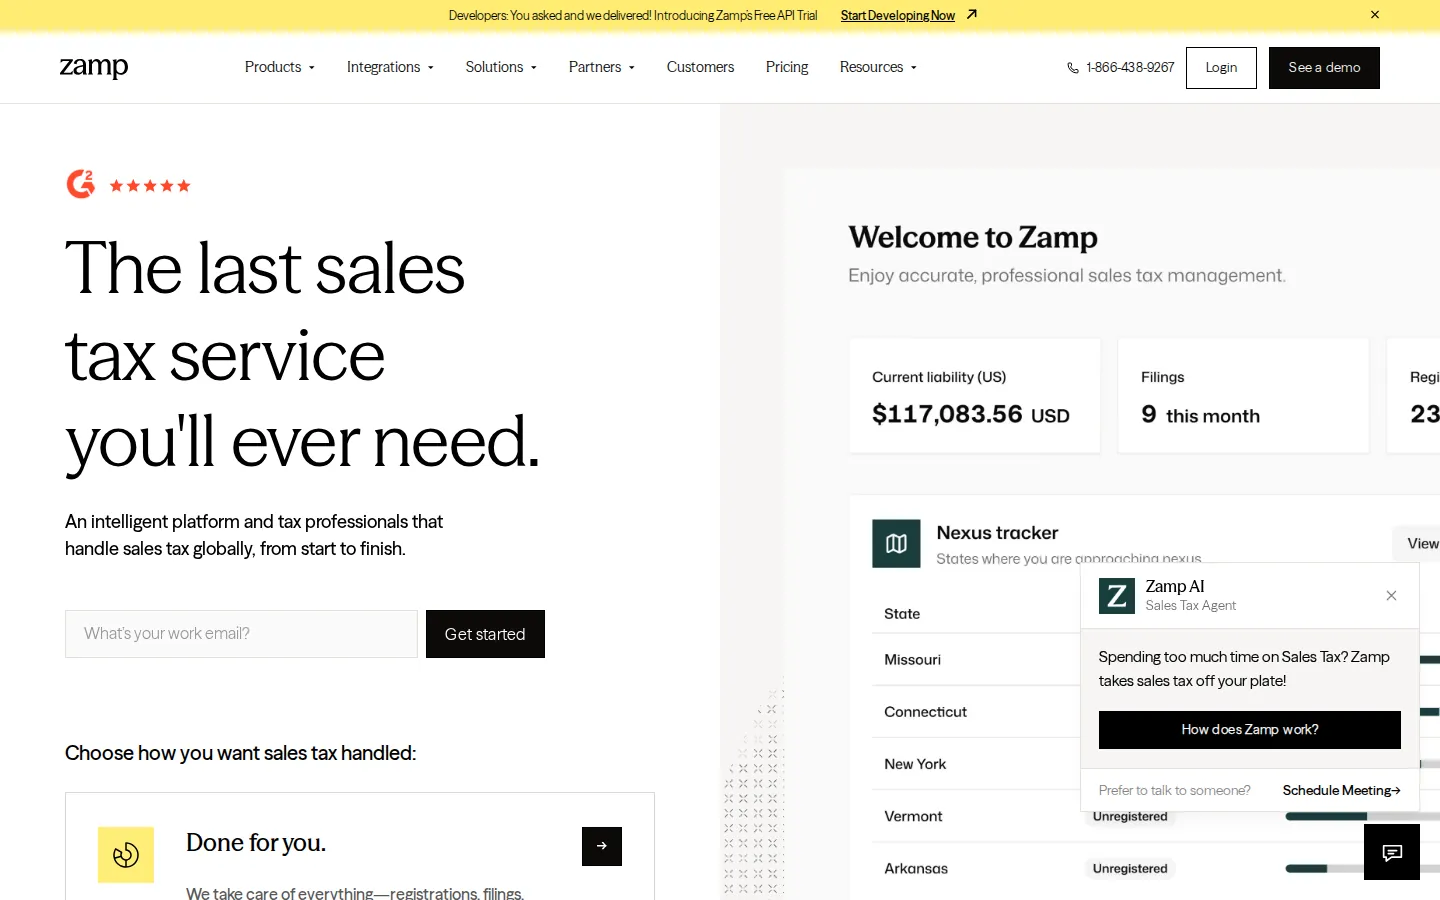Click the Get started button

click(x=485, y=634)
